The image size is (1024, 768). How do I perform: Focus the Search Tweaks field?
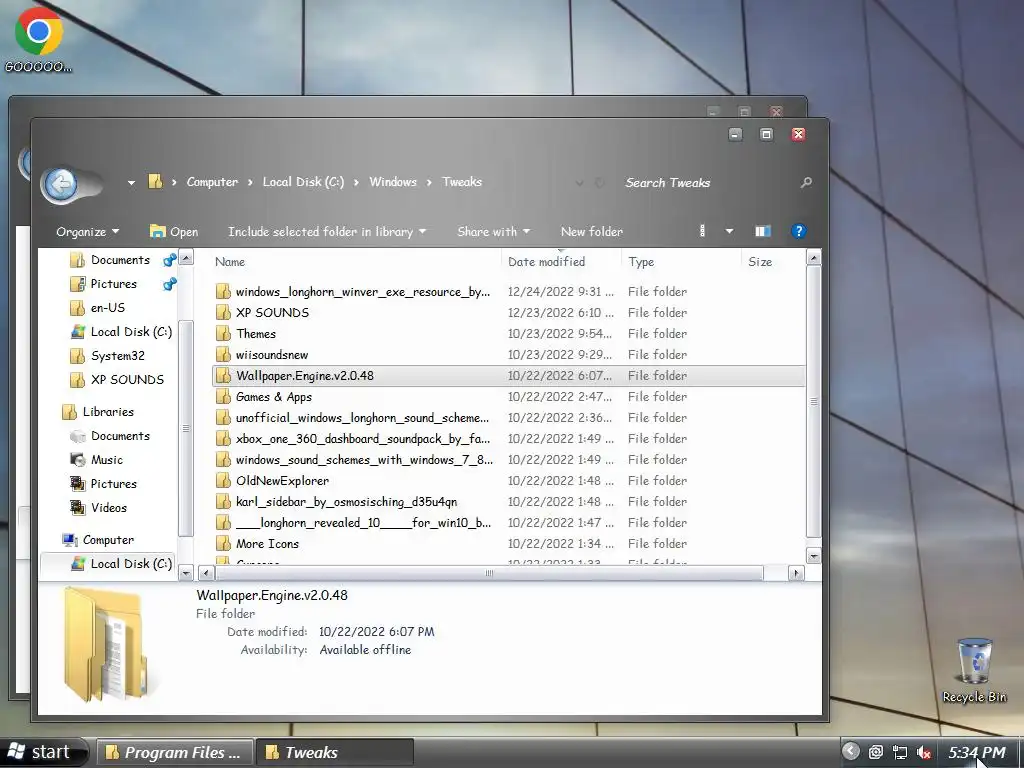pyautogui.click(x=709, y=183)
